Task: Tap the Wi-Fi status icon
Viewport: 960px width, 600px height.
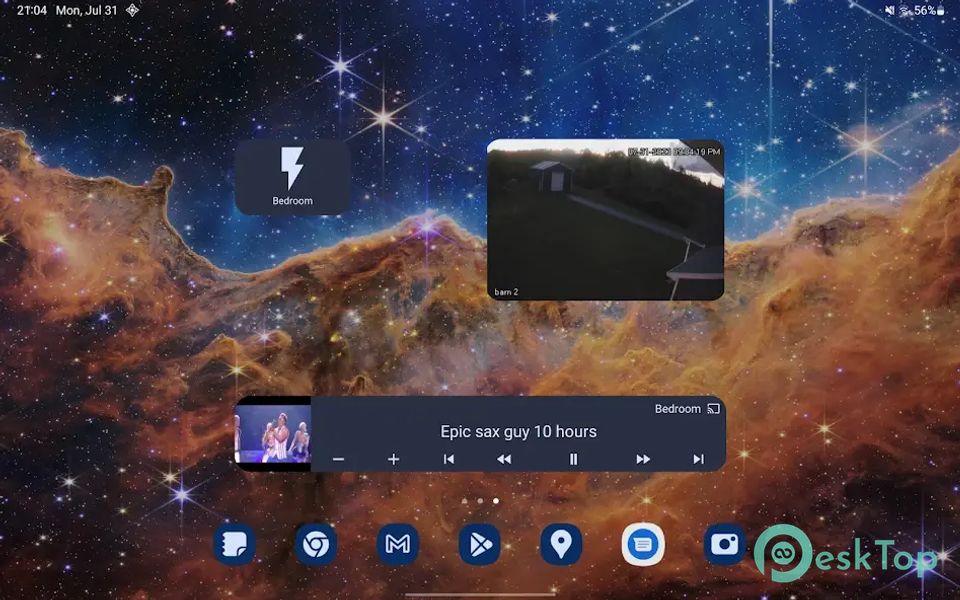Action: coord(904,10)
